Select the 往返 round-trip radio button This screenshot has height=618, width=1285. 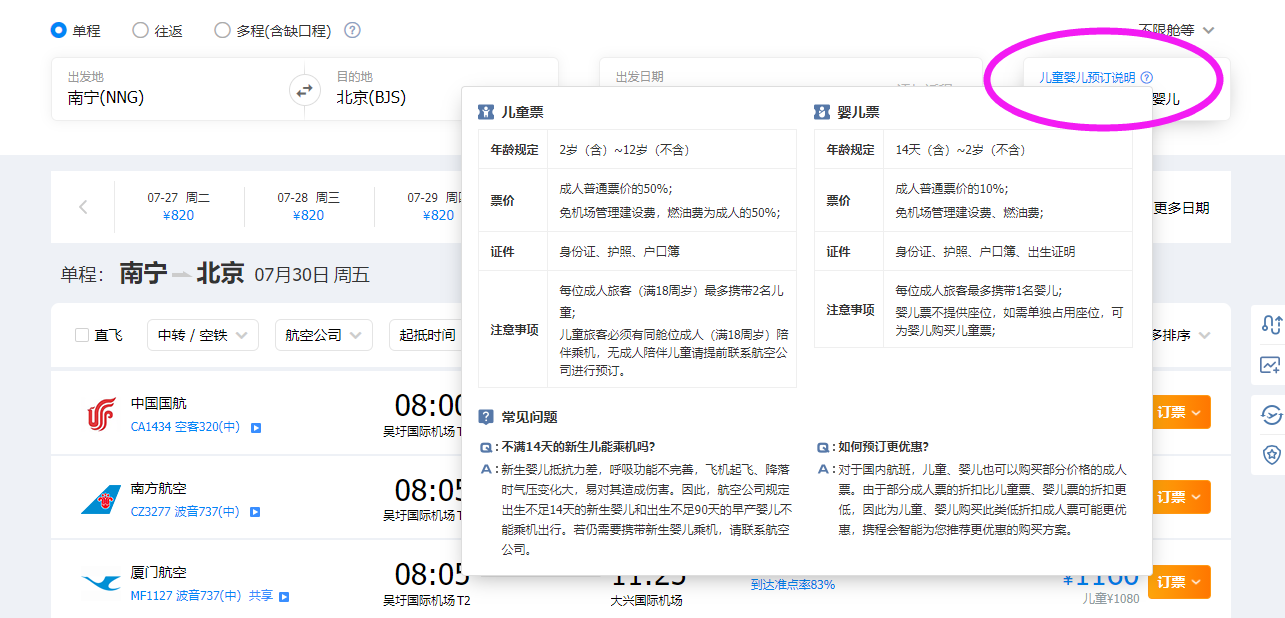tap(141, 30)
